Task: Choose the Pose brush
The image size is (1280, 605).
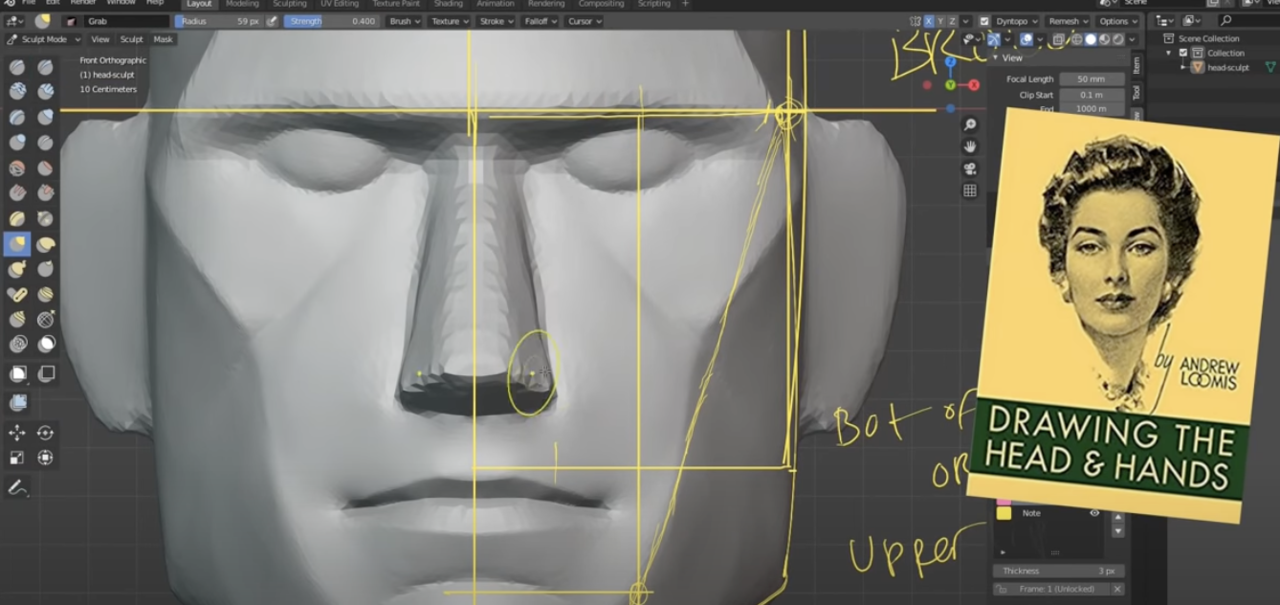Action: click(17, 294)
